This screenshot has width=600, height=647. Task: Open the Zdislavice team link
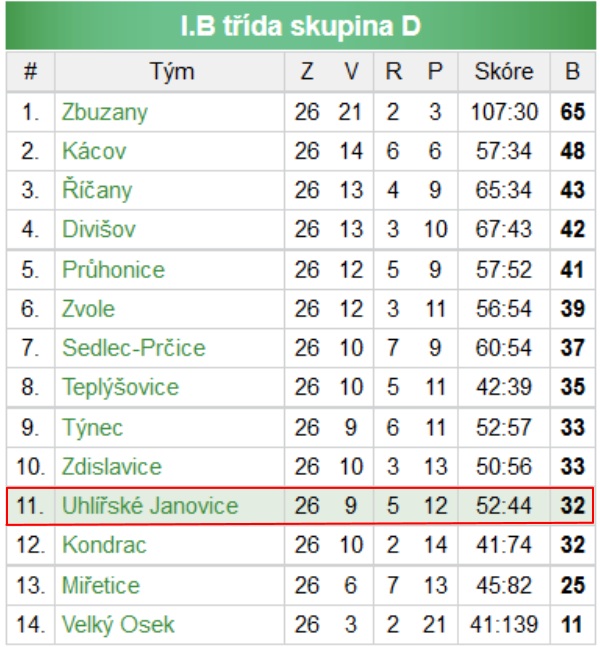(111, 466)
